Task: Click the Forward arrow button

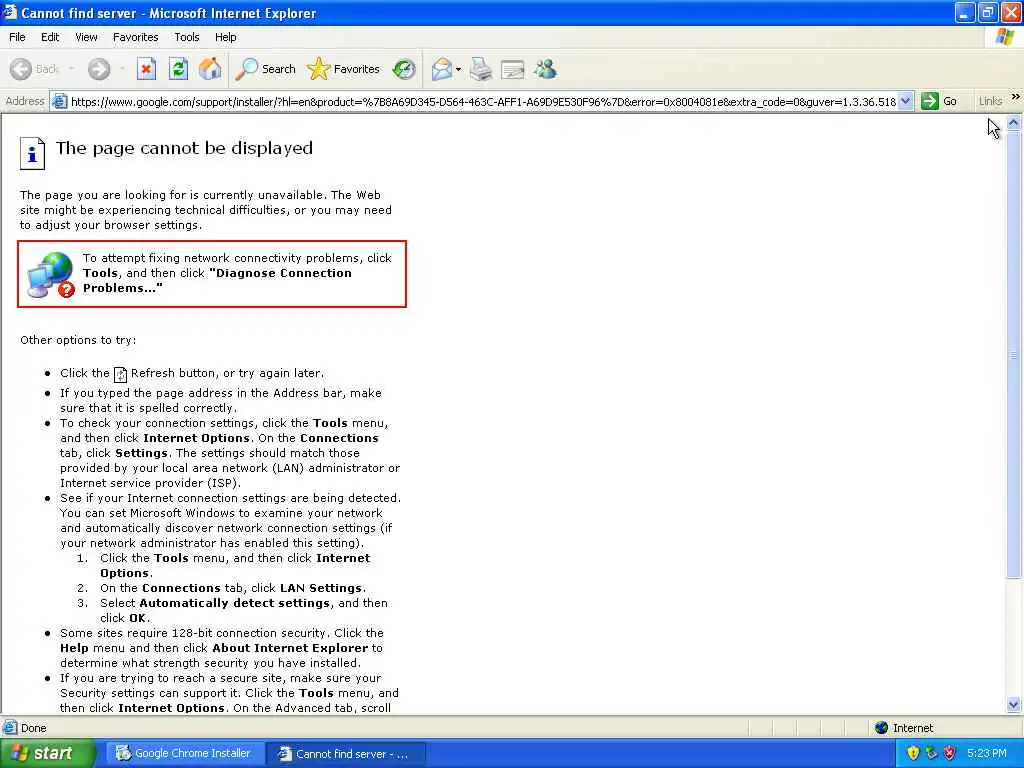Action: click(99, 69)
